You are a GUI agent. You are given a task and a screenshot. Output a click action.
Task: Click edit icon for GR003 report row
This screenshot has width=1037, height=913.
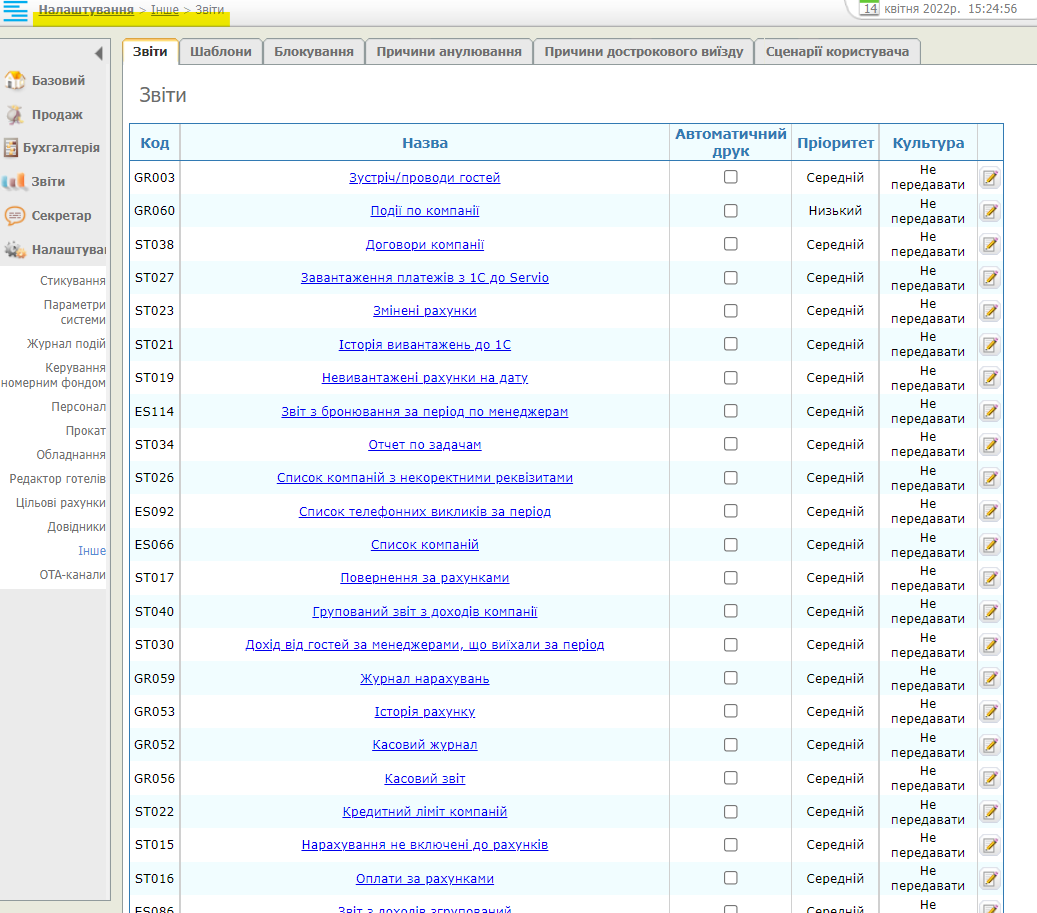(990, 178)
